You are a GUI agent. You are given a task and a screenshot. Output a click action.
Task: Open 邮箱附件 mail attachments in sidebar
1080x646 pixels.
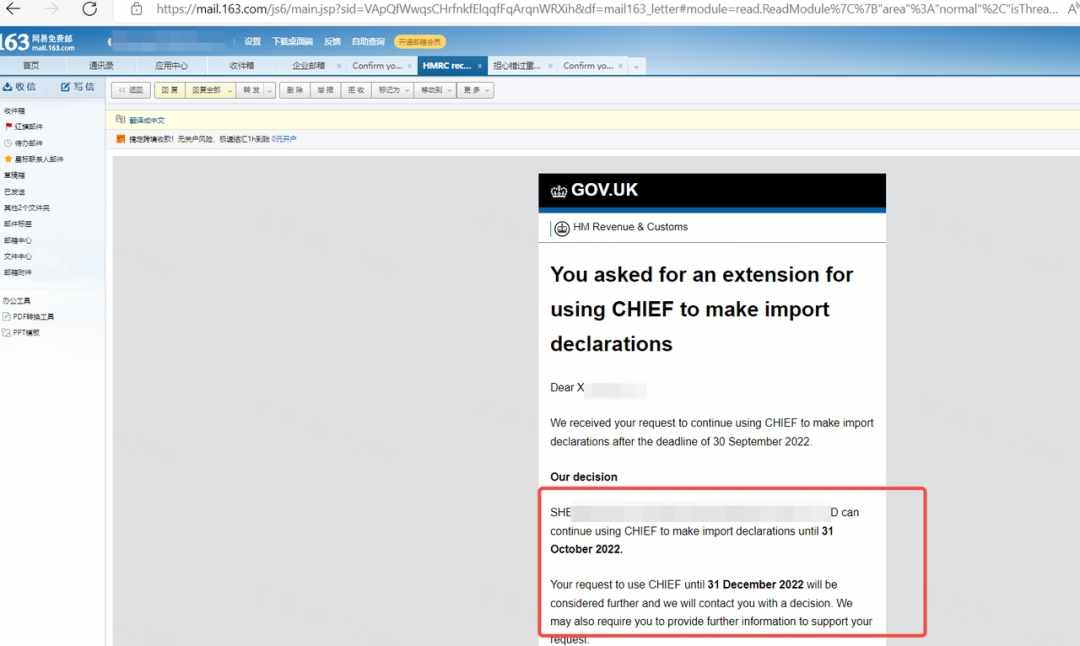tap(17, 273)
